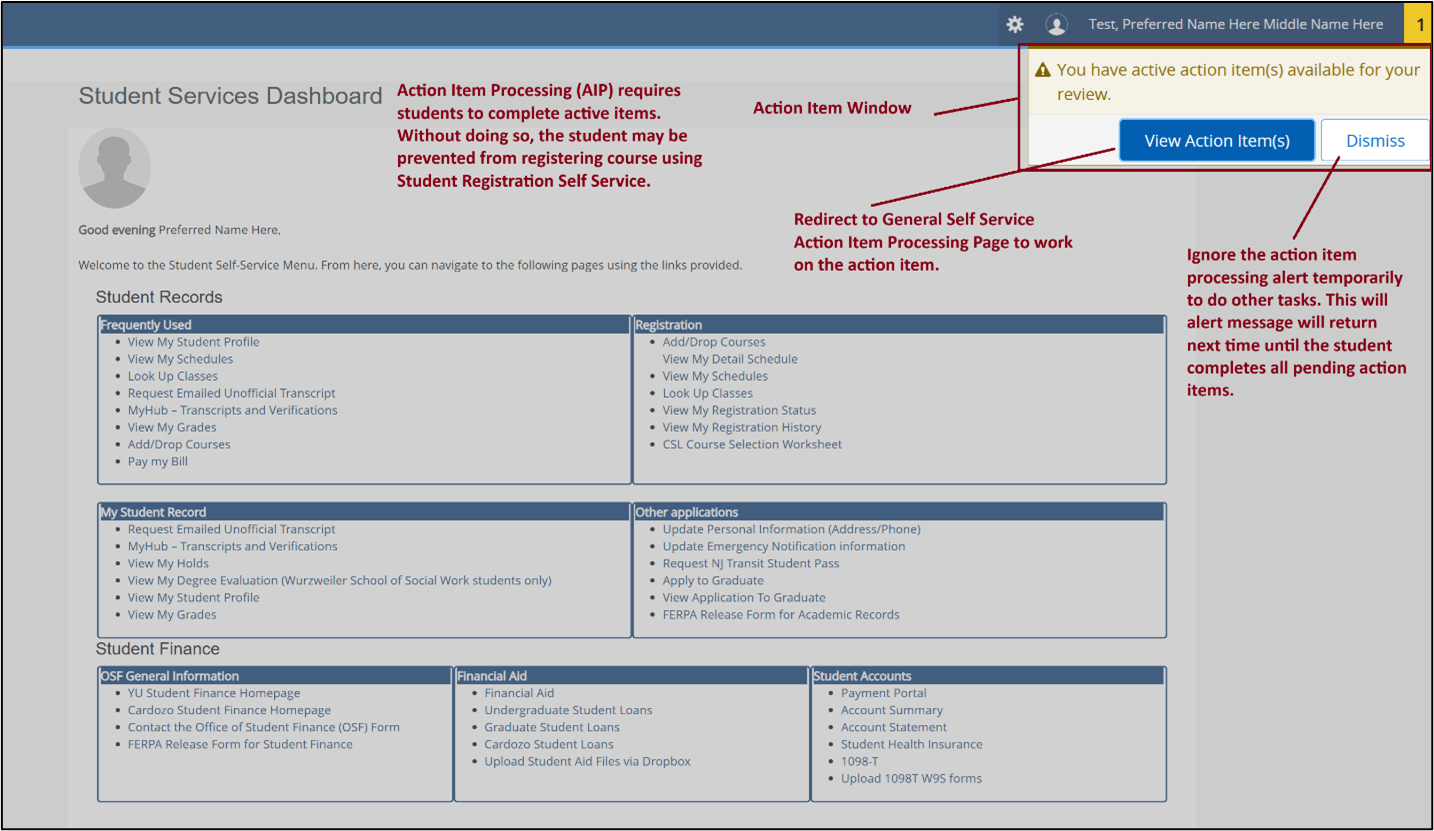This screenshot has height=831, width=1434.
Task: Click the user profile avatar icon in header
Action: coord(1056,25)
